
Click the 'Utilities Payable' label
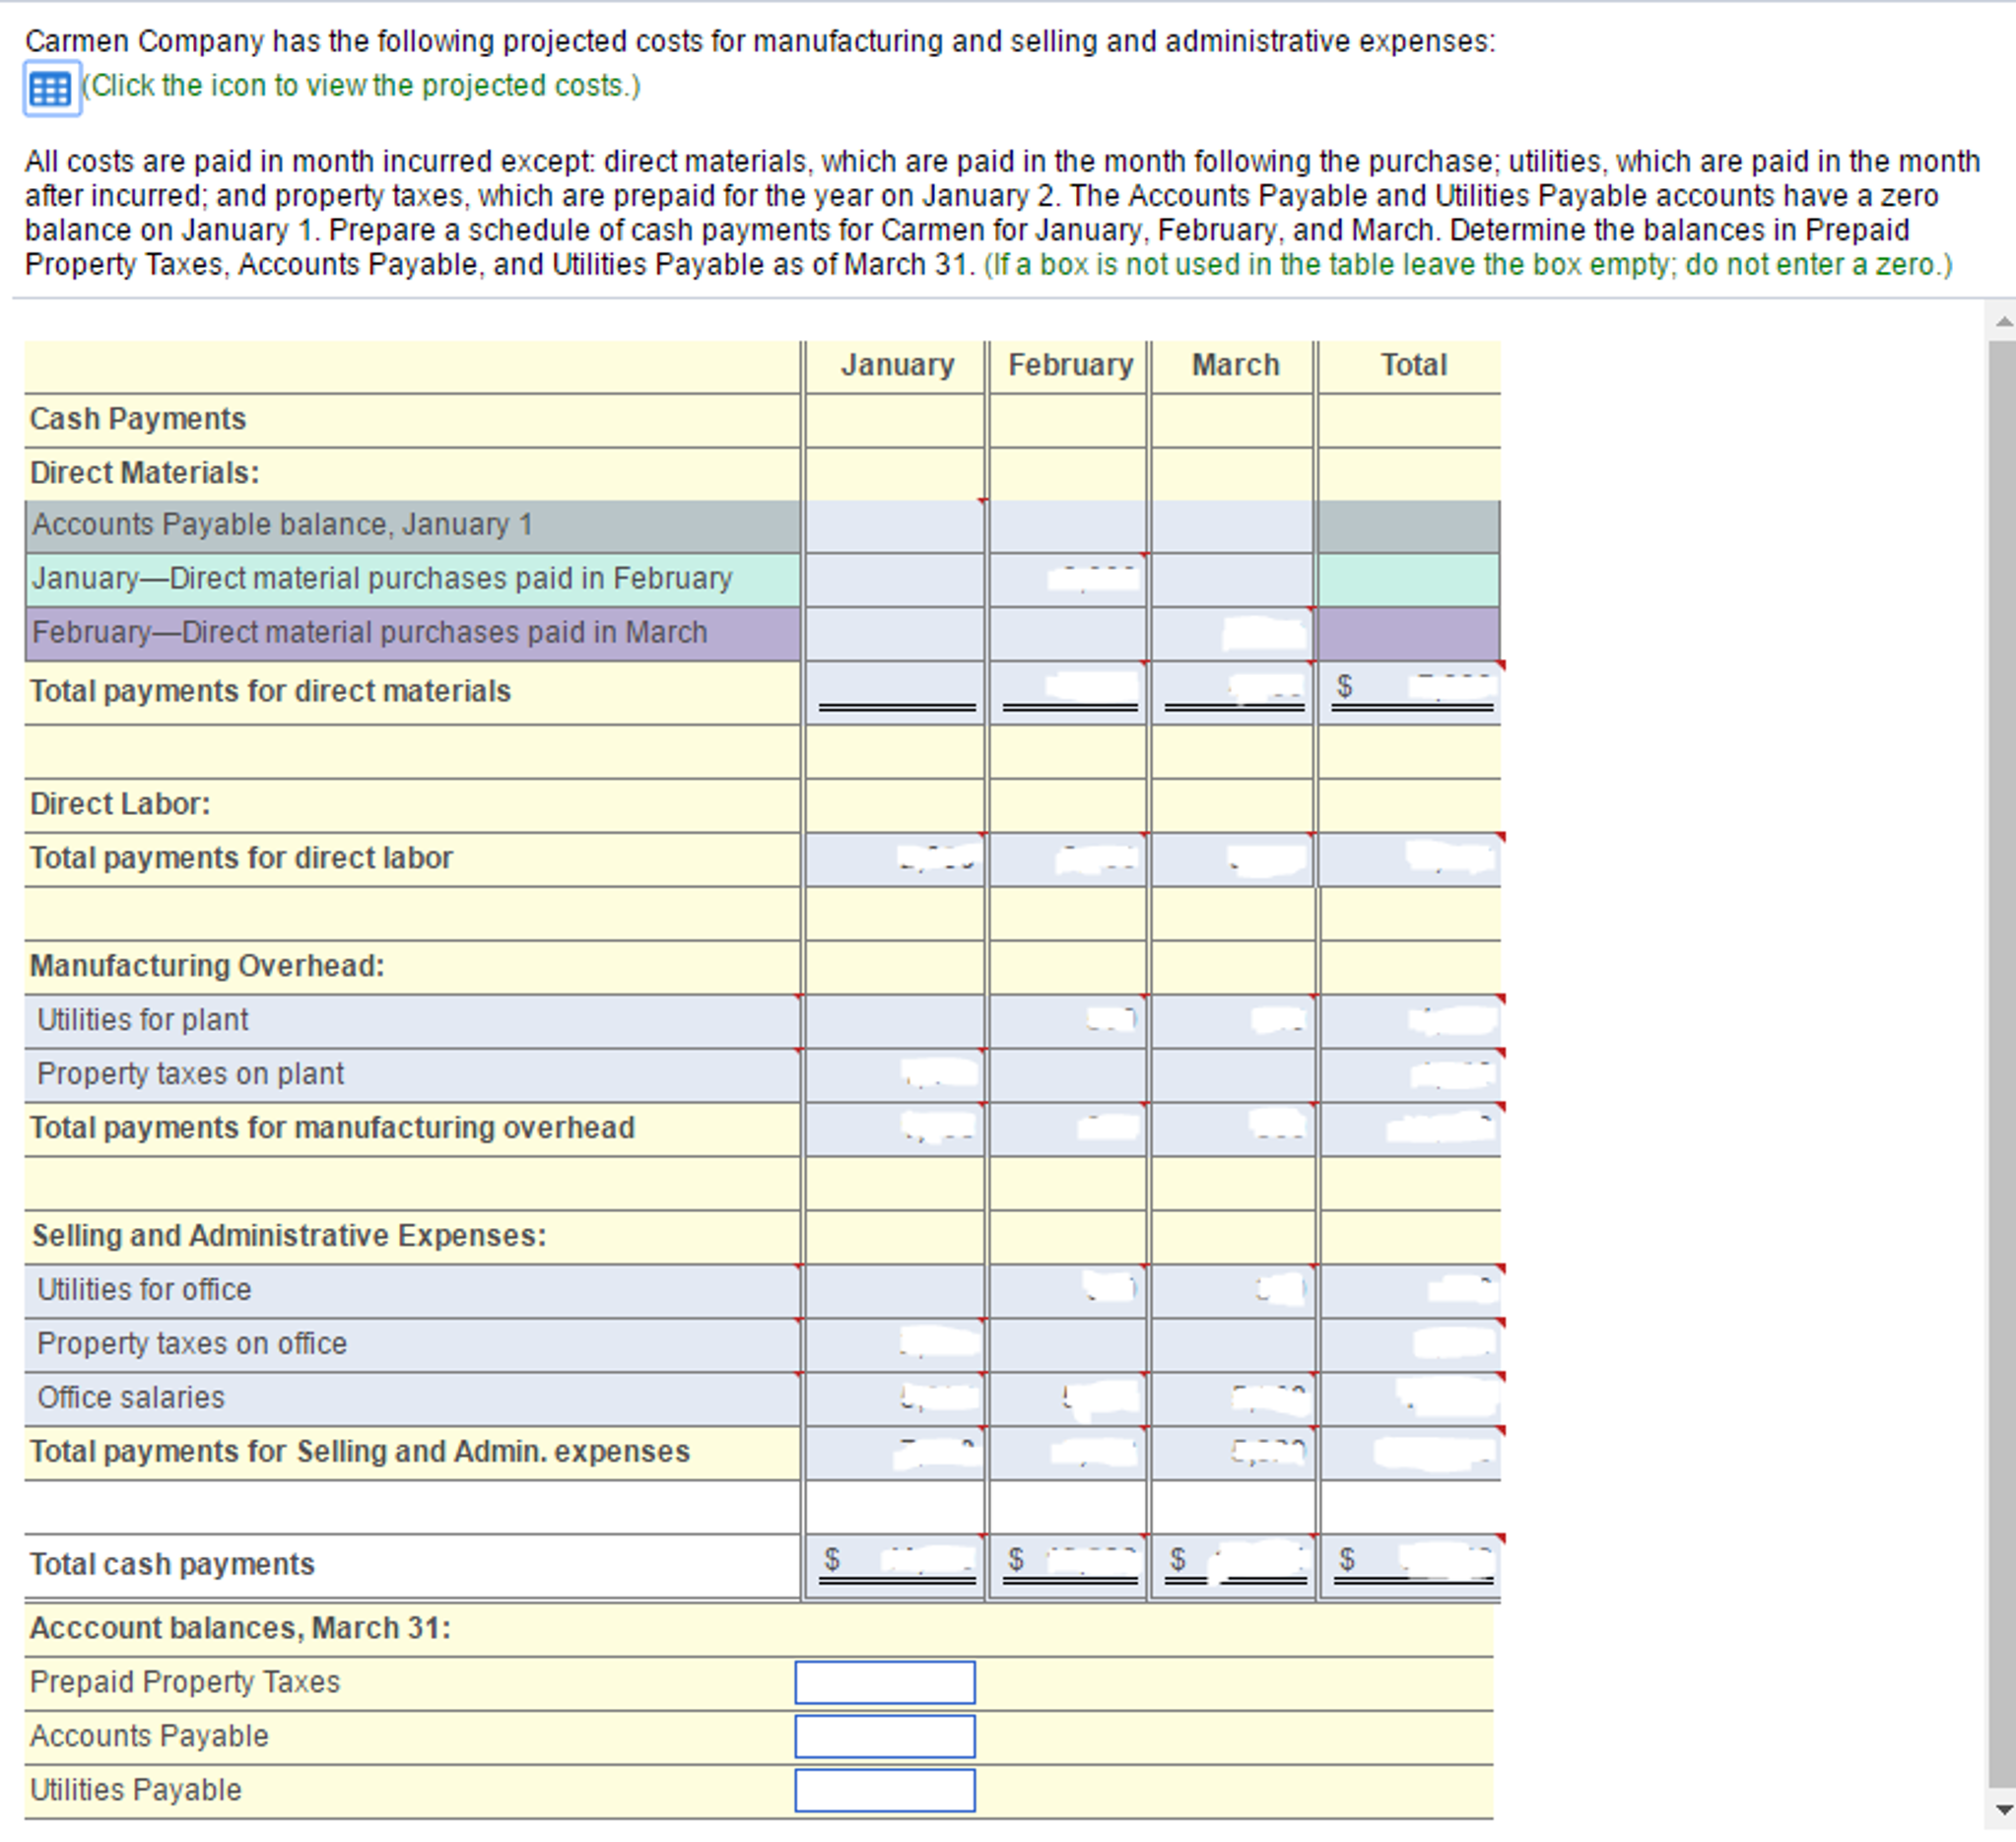pos(136,1790)
